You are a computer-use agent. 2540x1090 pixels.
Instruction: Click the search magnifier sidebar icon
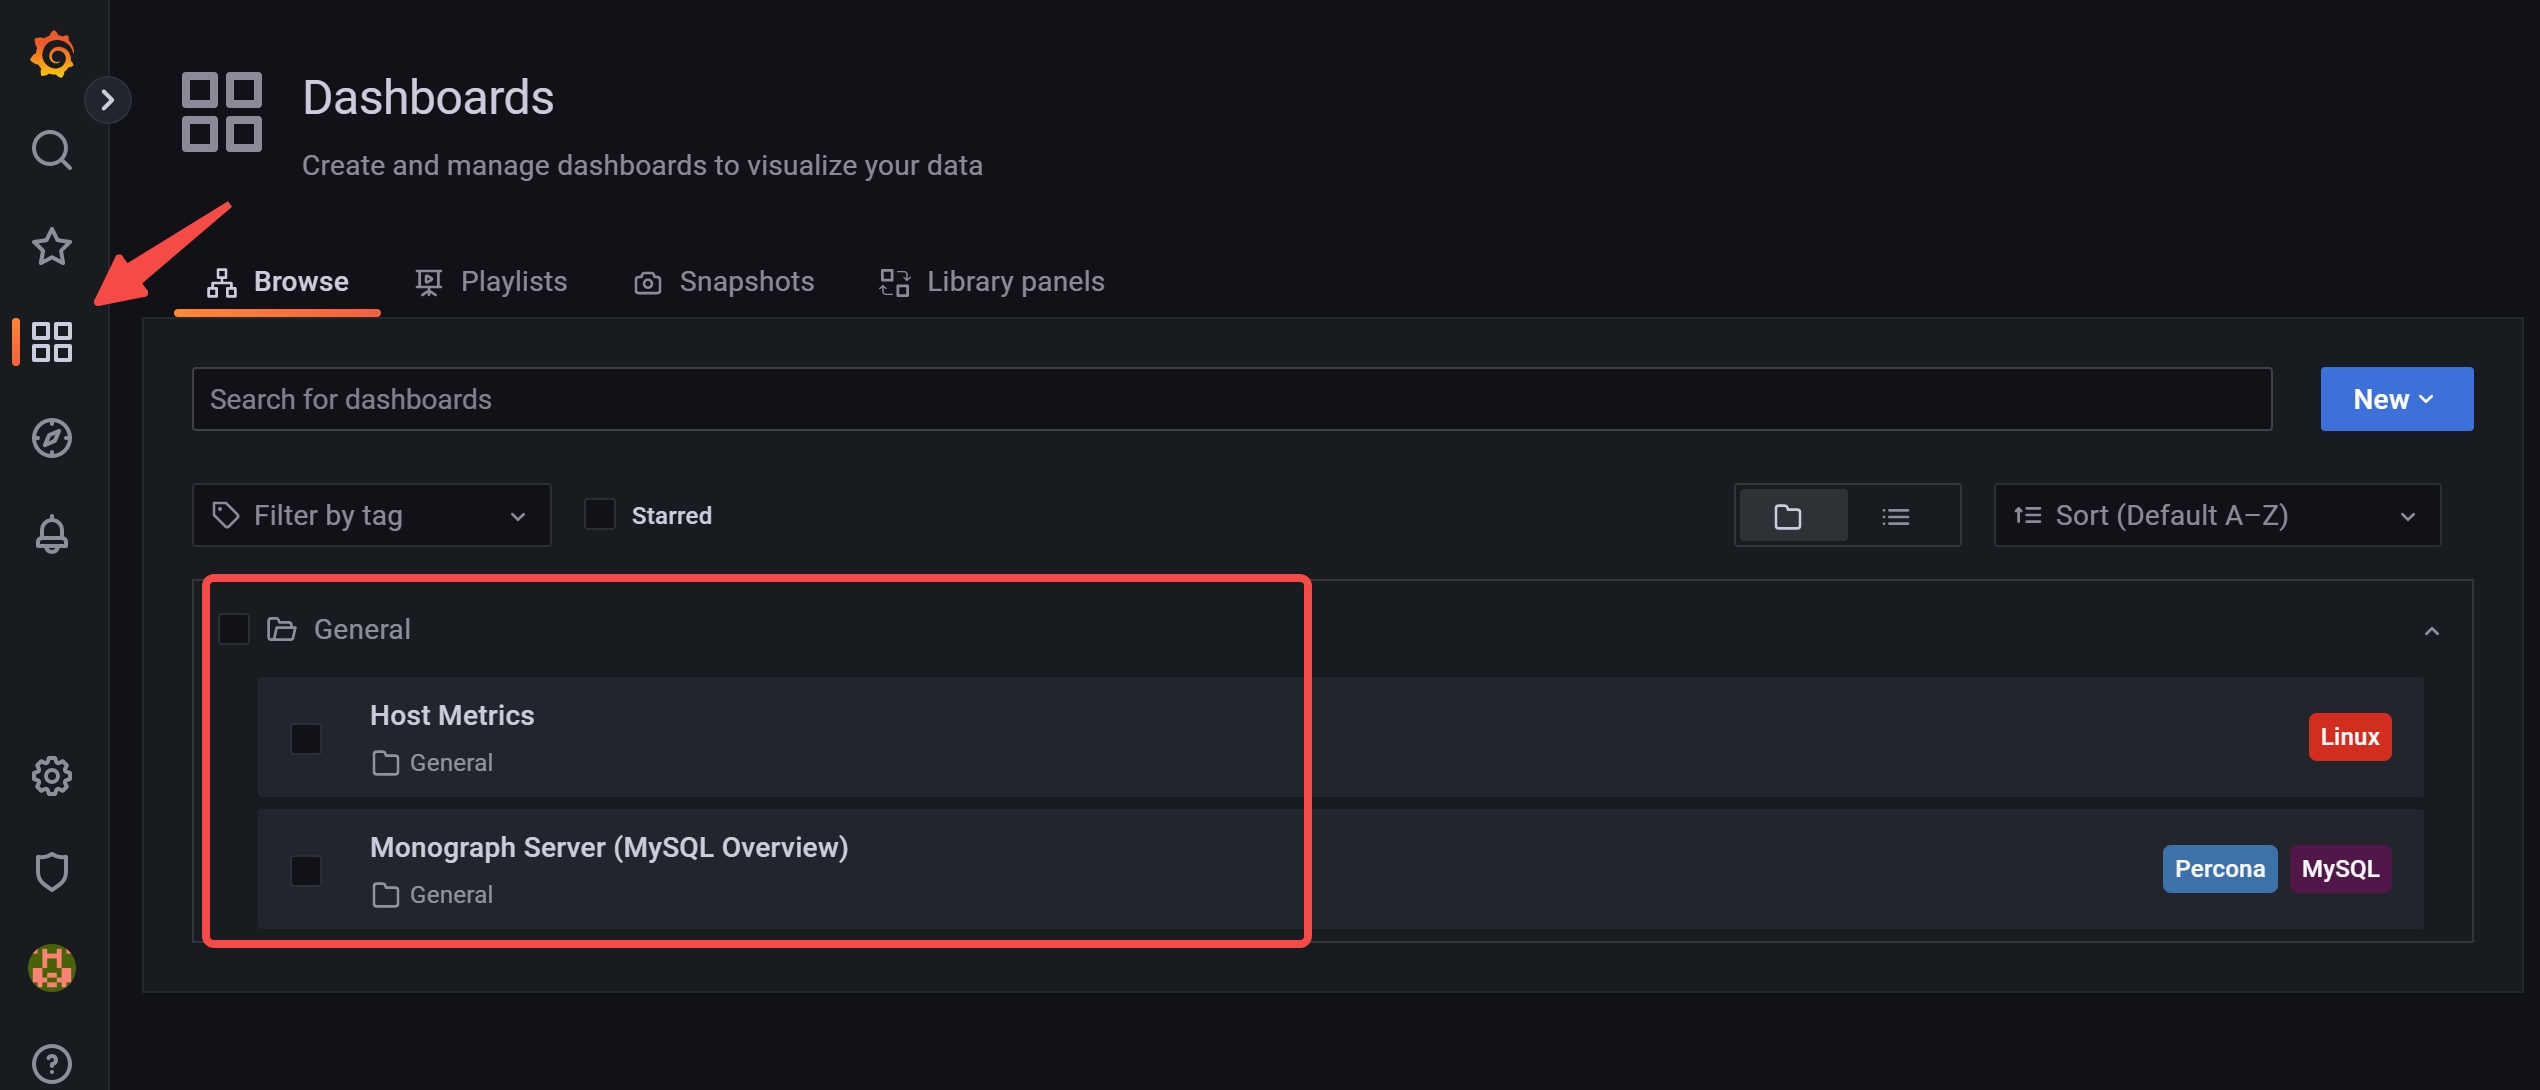pos(52,150)
